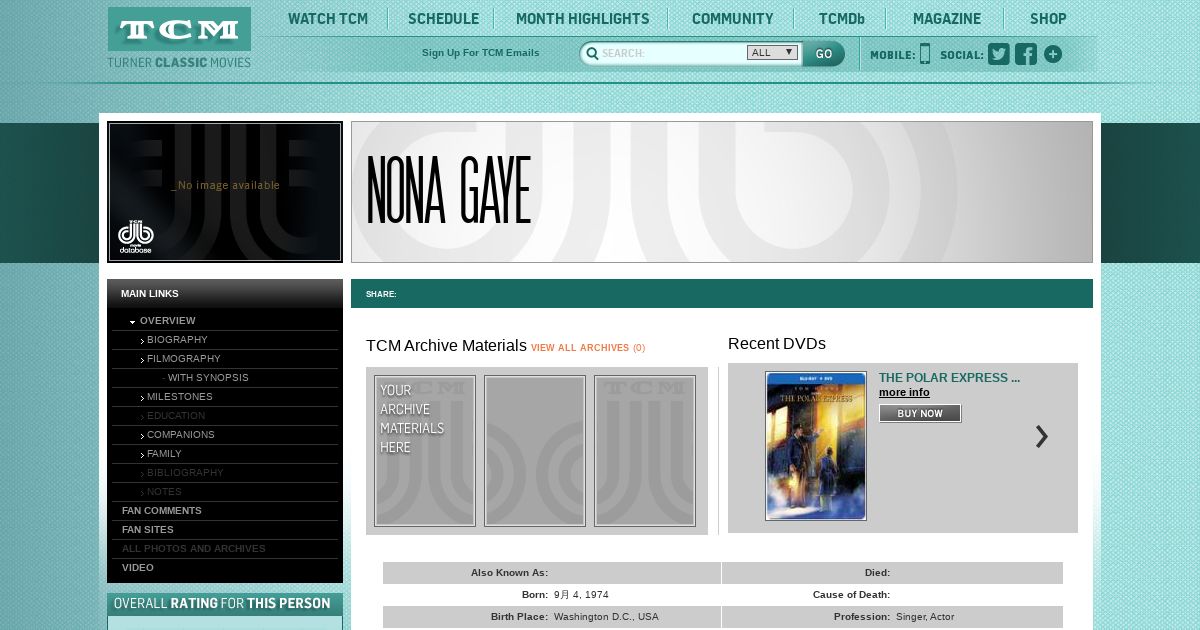
Task: Open the ALL search category dropdown
Action: (772, 53)
